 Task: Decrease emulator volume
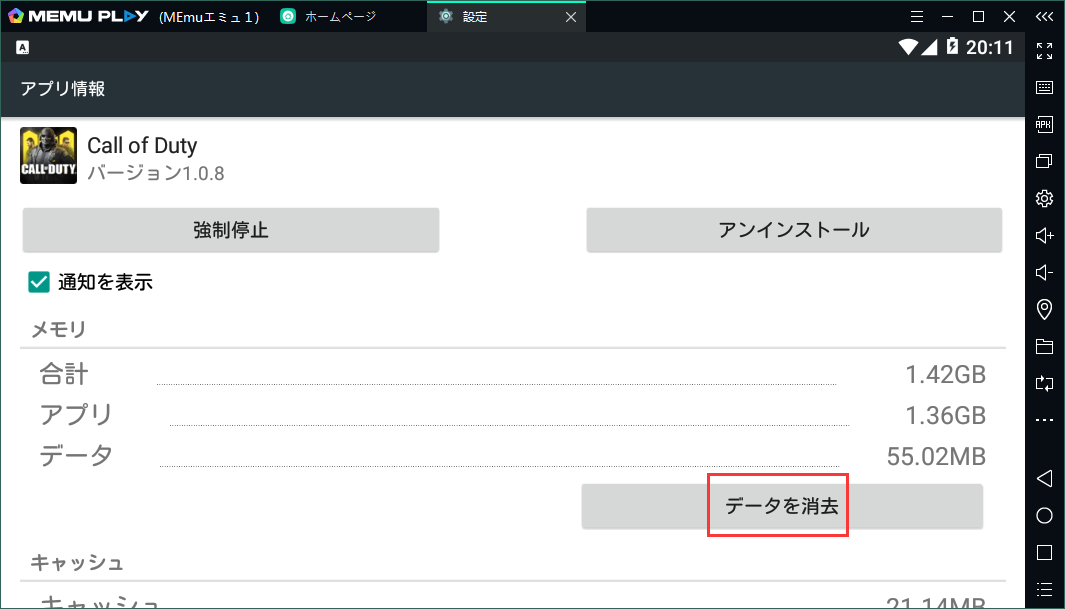[x=1044, y=271]
